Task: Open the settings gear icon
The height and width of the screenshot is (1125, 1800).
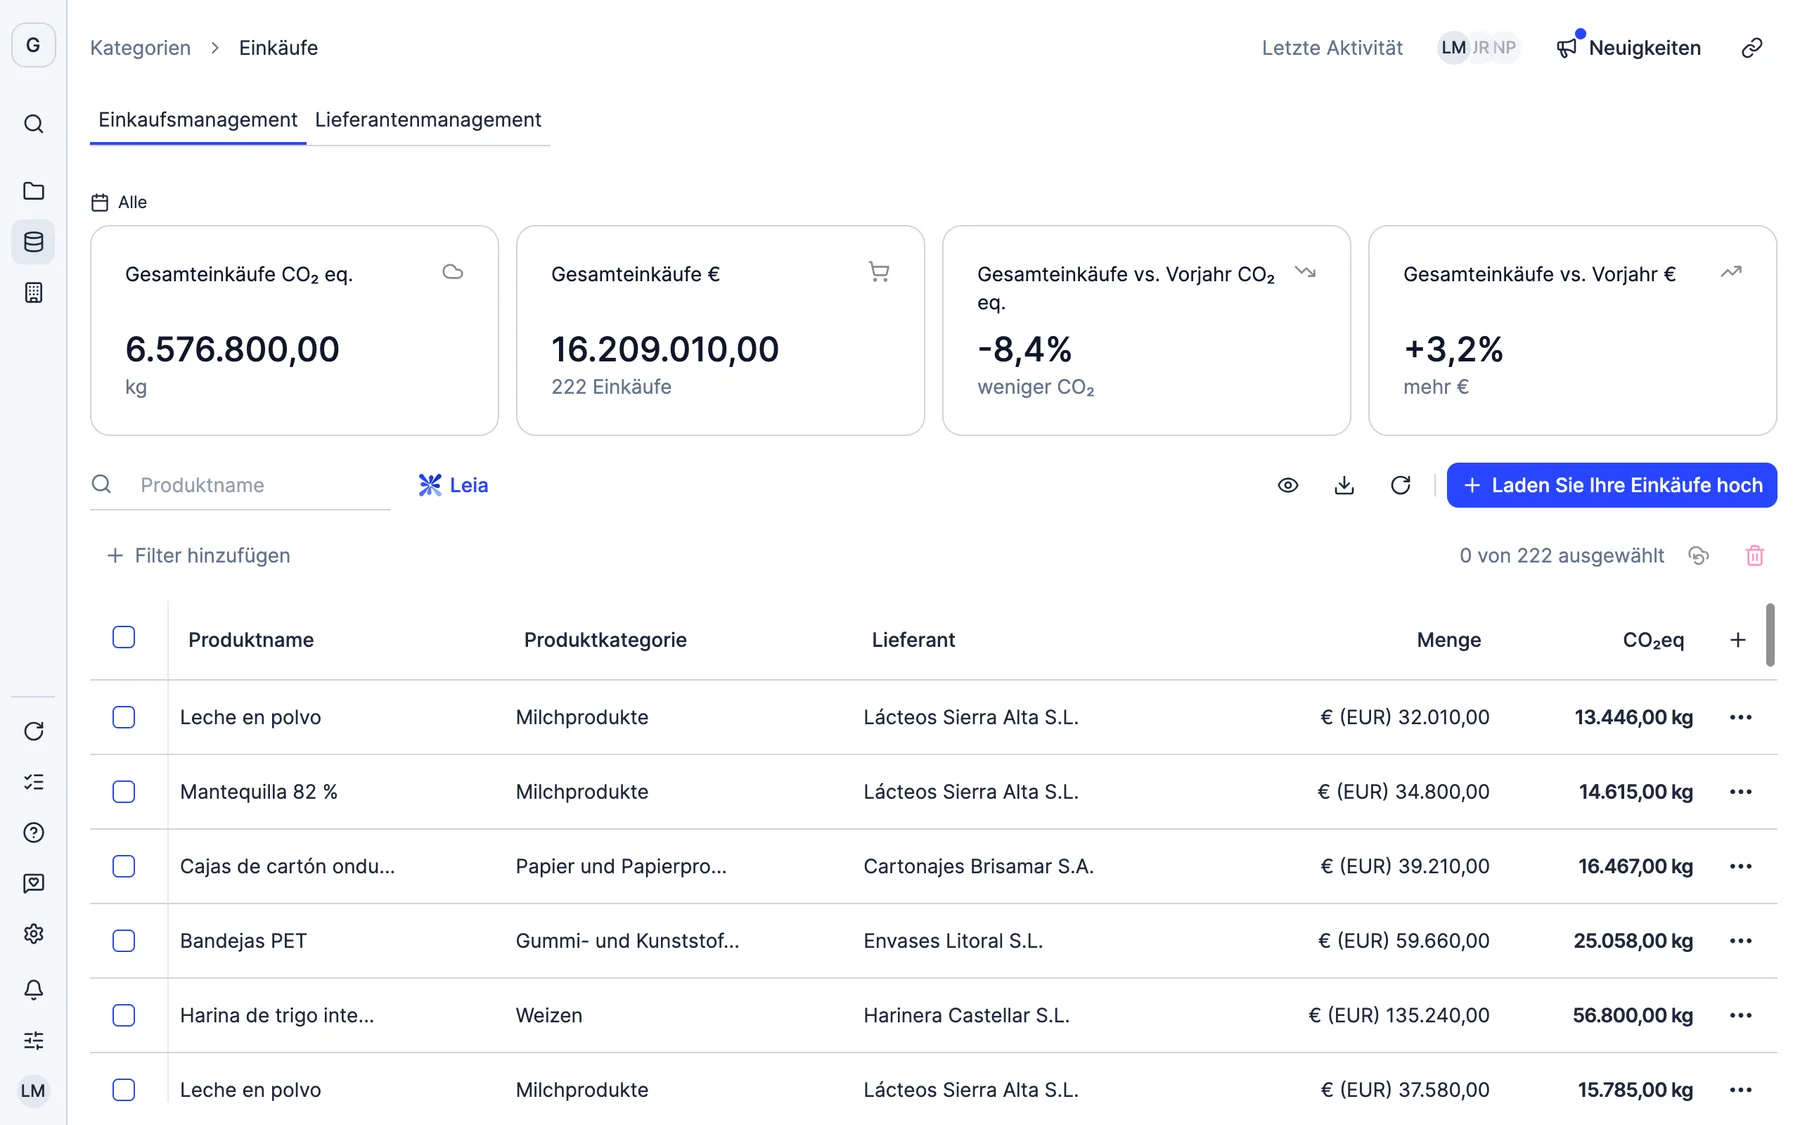Action: 33,934
